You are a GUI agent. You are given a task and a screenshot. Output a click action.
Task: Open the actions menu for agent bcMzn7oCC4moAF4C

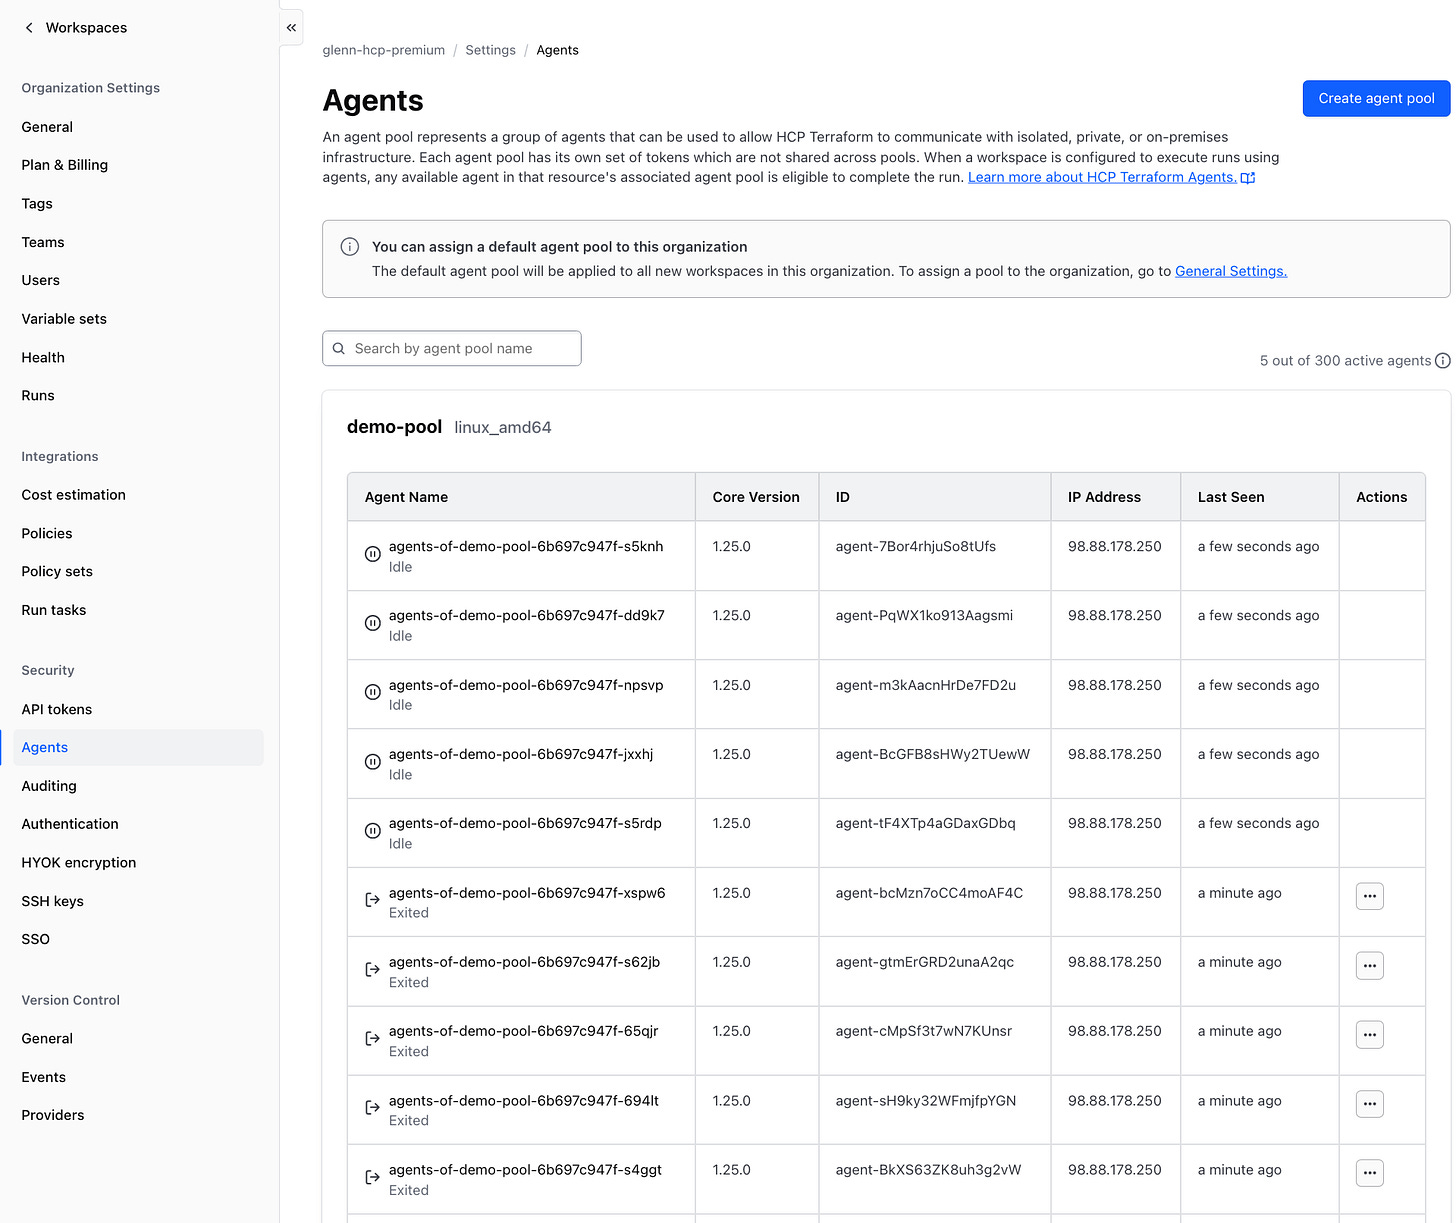tap(1369, 896)
